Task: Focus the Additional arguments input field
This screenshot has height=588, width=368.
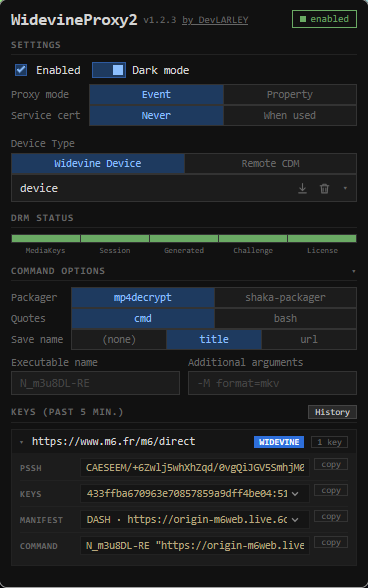Action: tap(272, 383)
